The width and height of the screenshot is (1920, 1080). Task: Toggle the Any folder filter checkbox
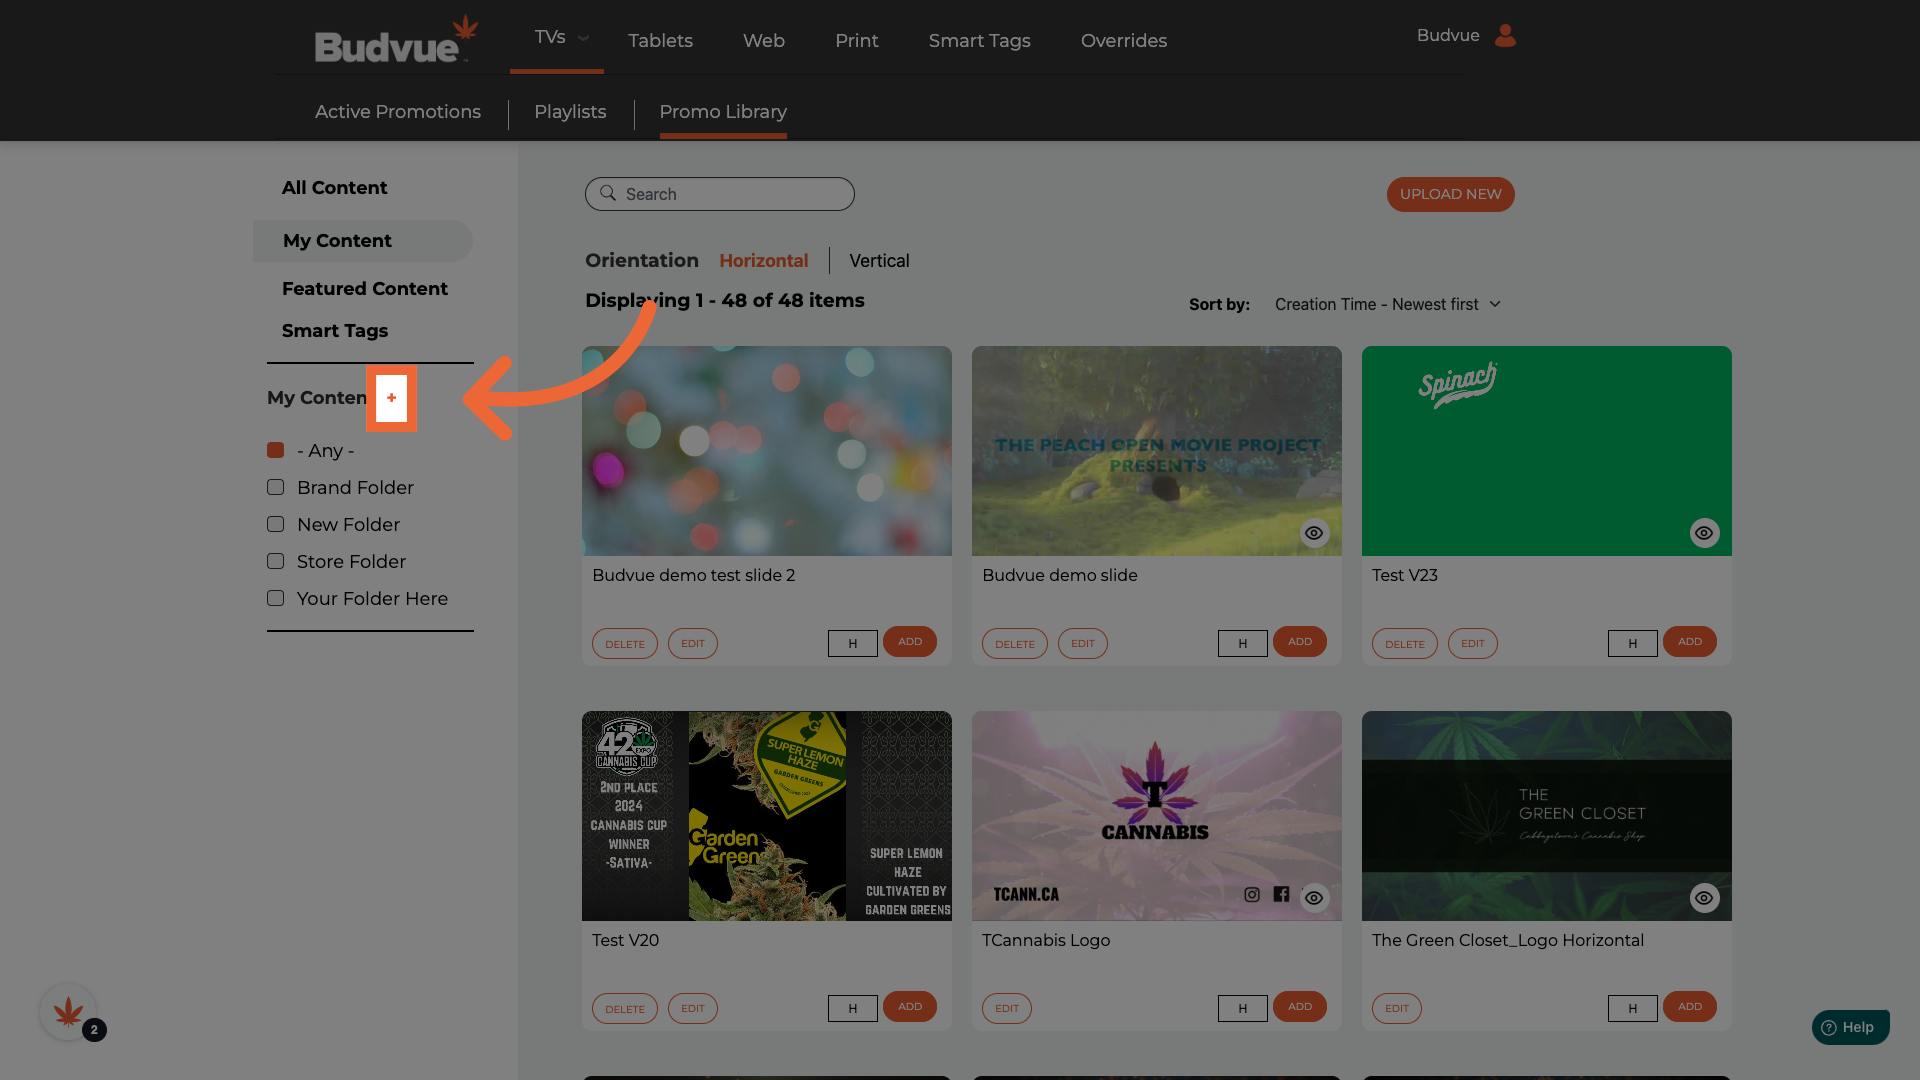pos(276,451)
